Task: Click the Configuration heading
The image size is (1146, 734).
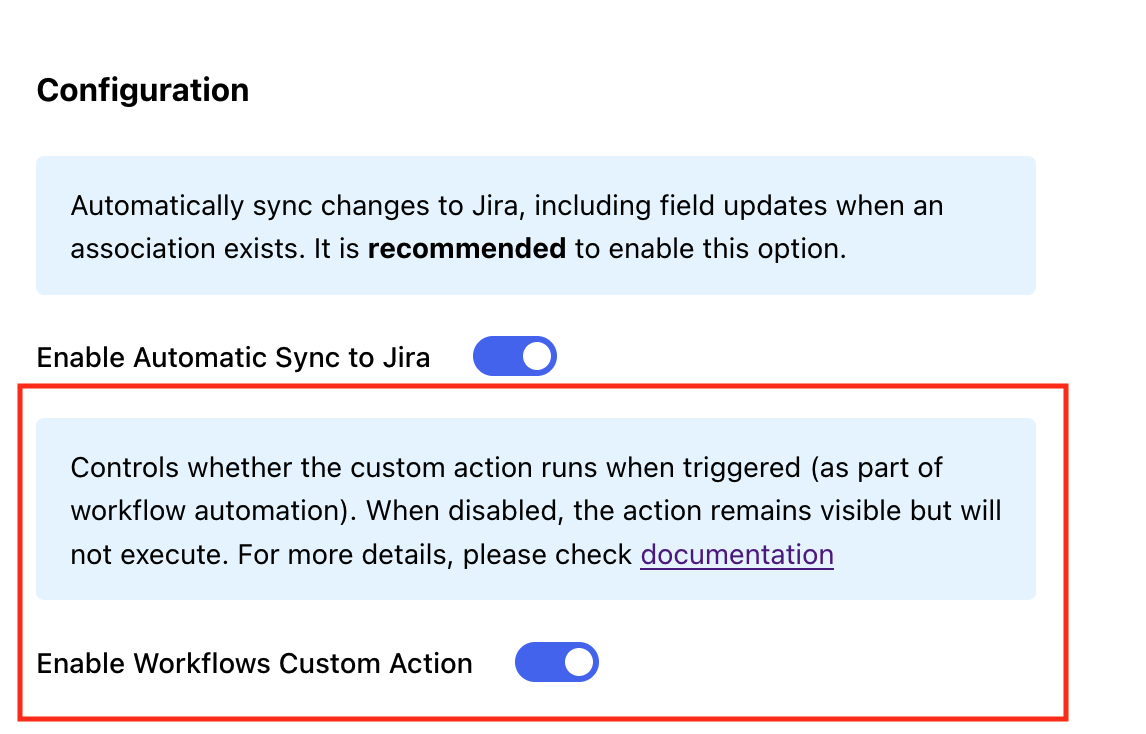Action: pyautogui.click(x=143, y=90)
